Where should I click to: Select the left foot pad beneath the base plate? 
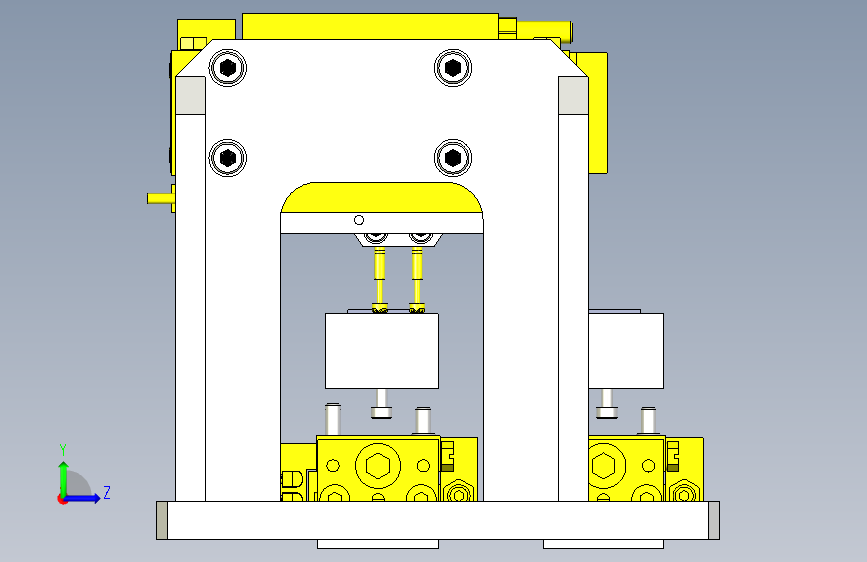click(378, 544)
